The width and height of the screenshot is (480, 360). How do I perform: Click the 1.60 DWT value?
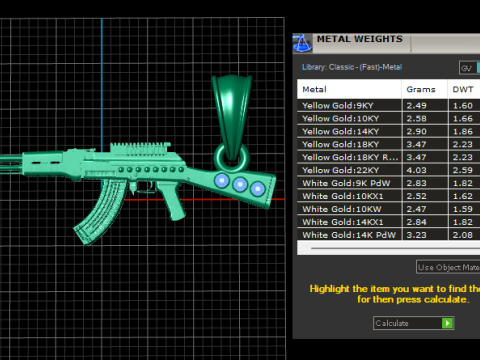pos(463,106)
